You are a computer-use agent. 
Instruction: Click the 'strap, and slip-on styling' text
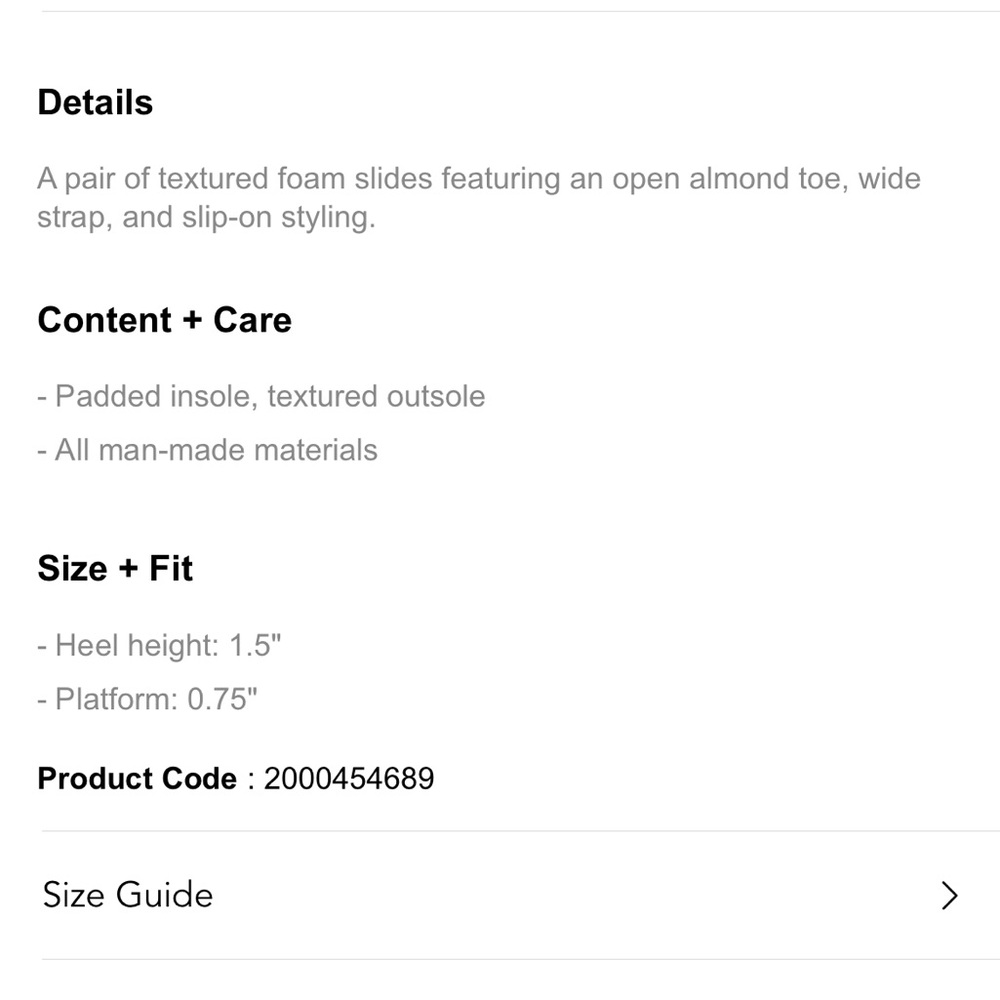coord(206,217)
